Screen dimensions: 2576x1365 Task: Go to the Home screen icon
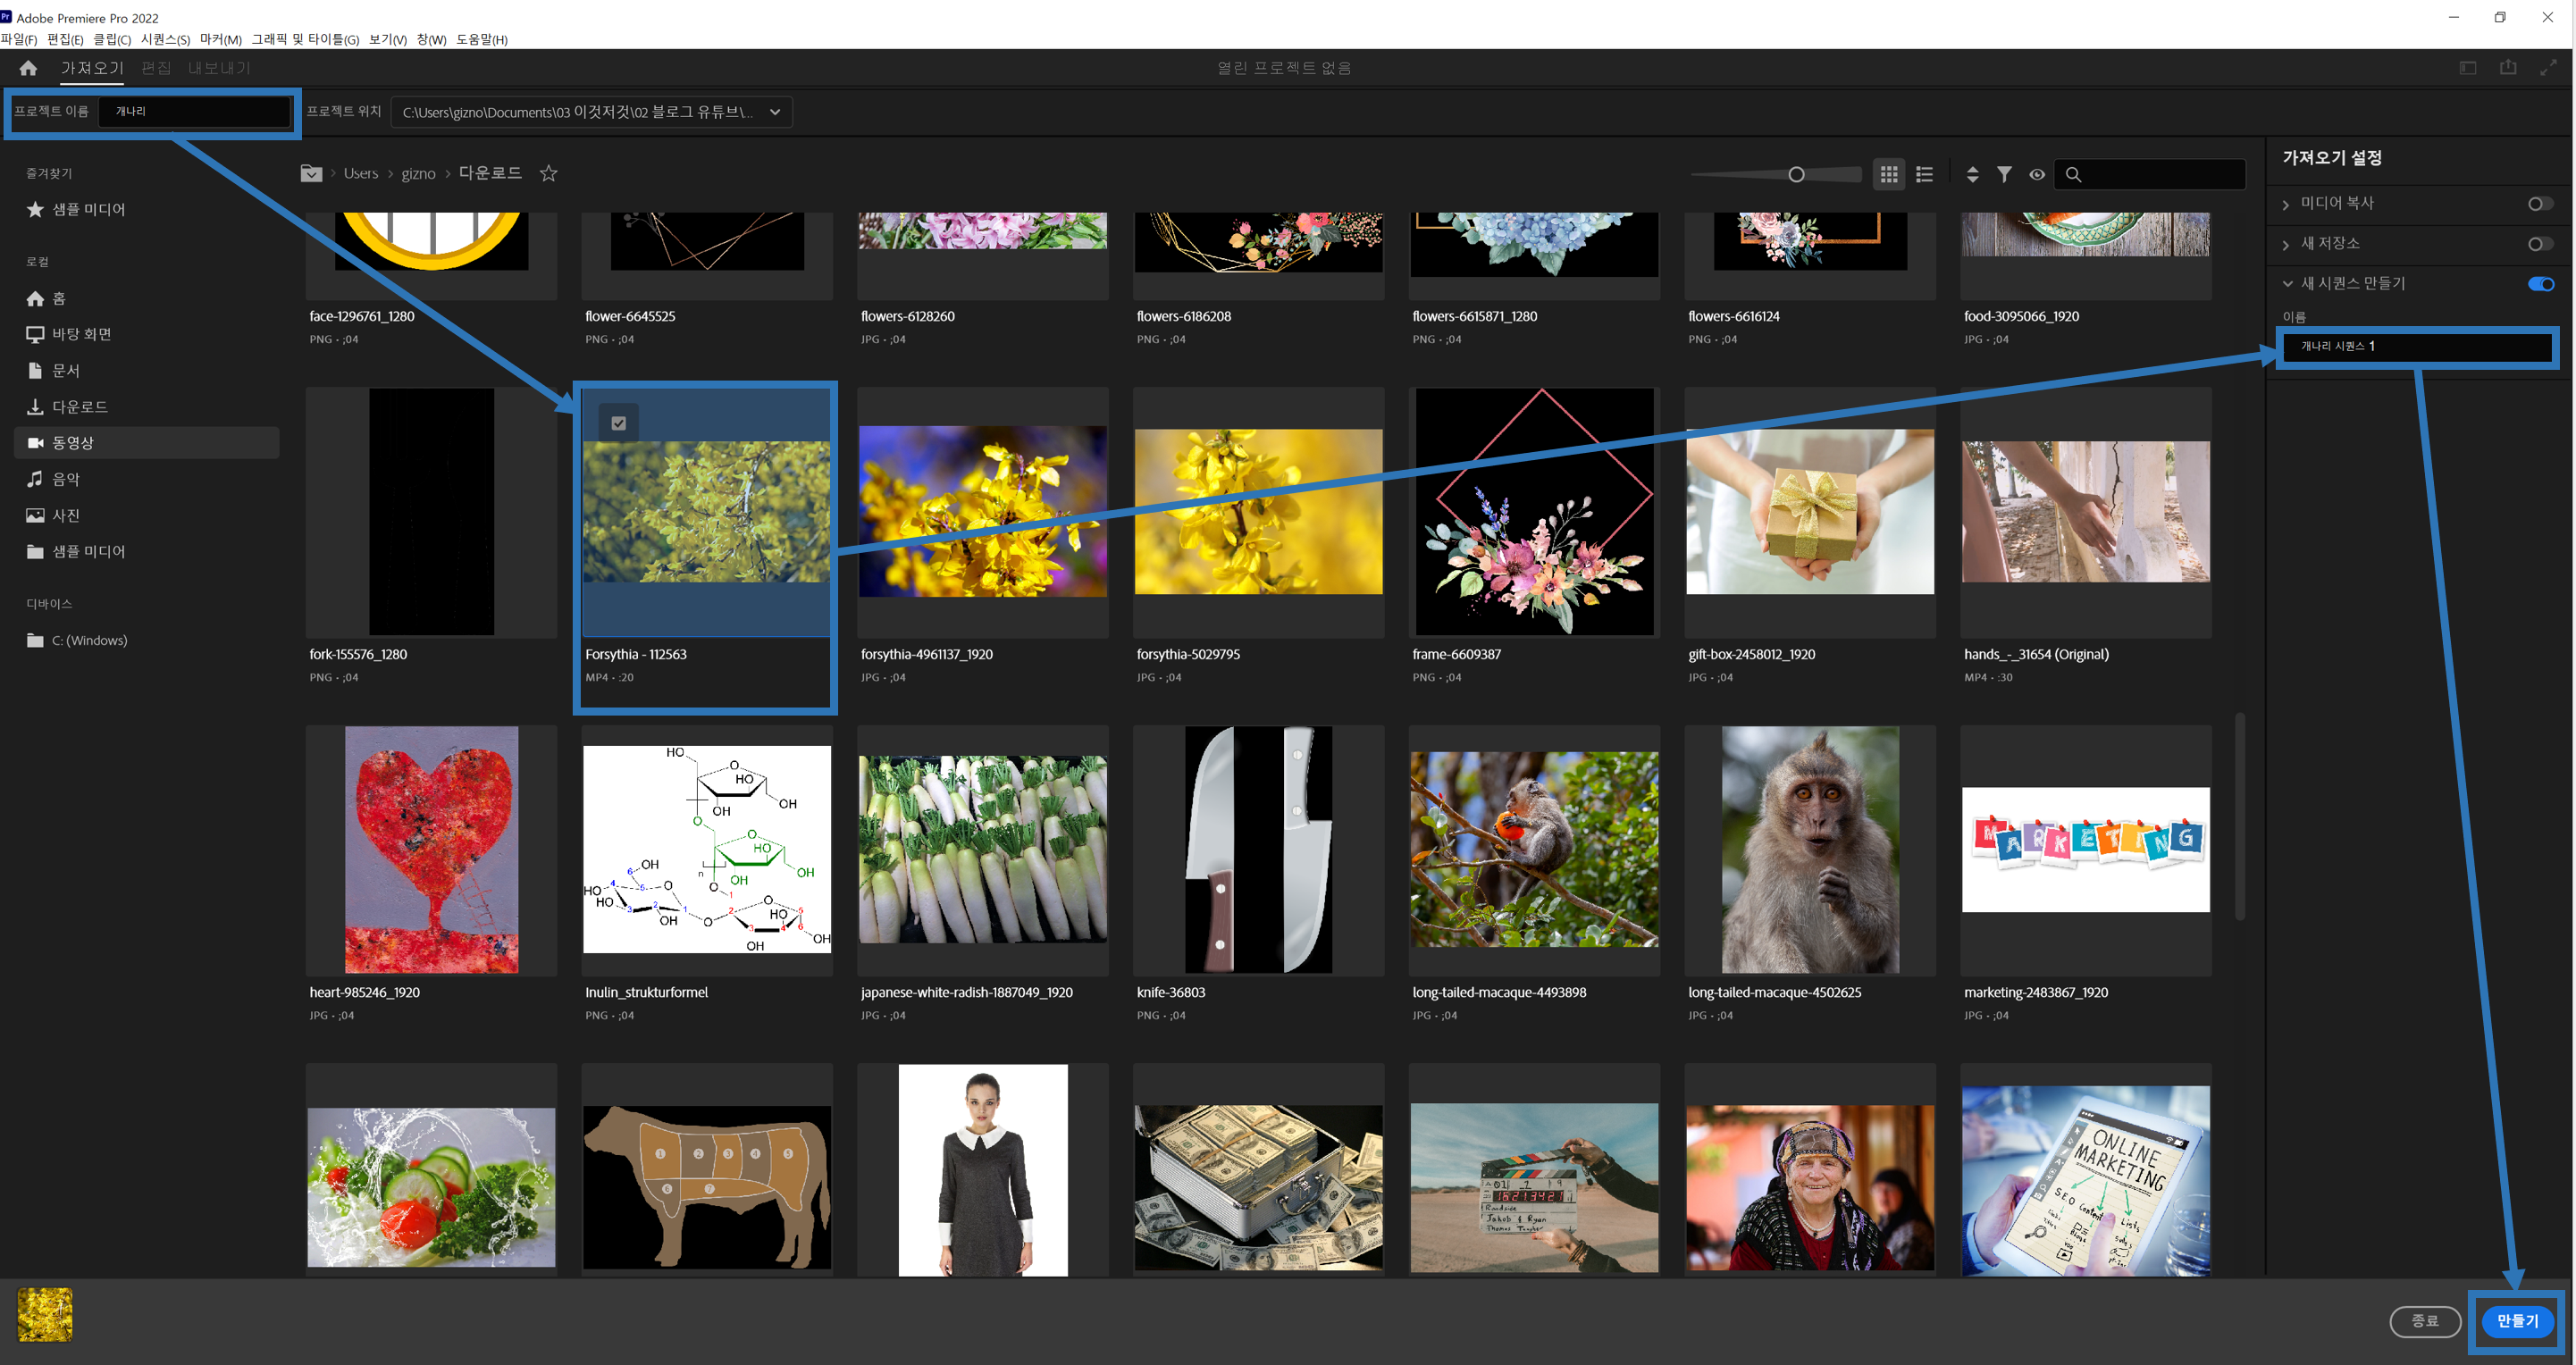28,68
